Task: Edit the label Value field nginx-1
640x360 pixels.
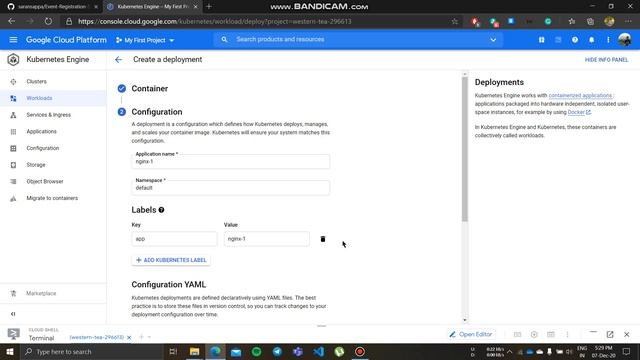Action: pos(267,239)
